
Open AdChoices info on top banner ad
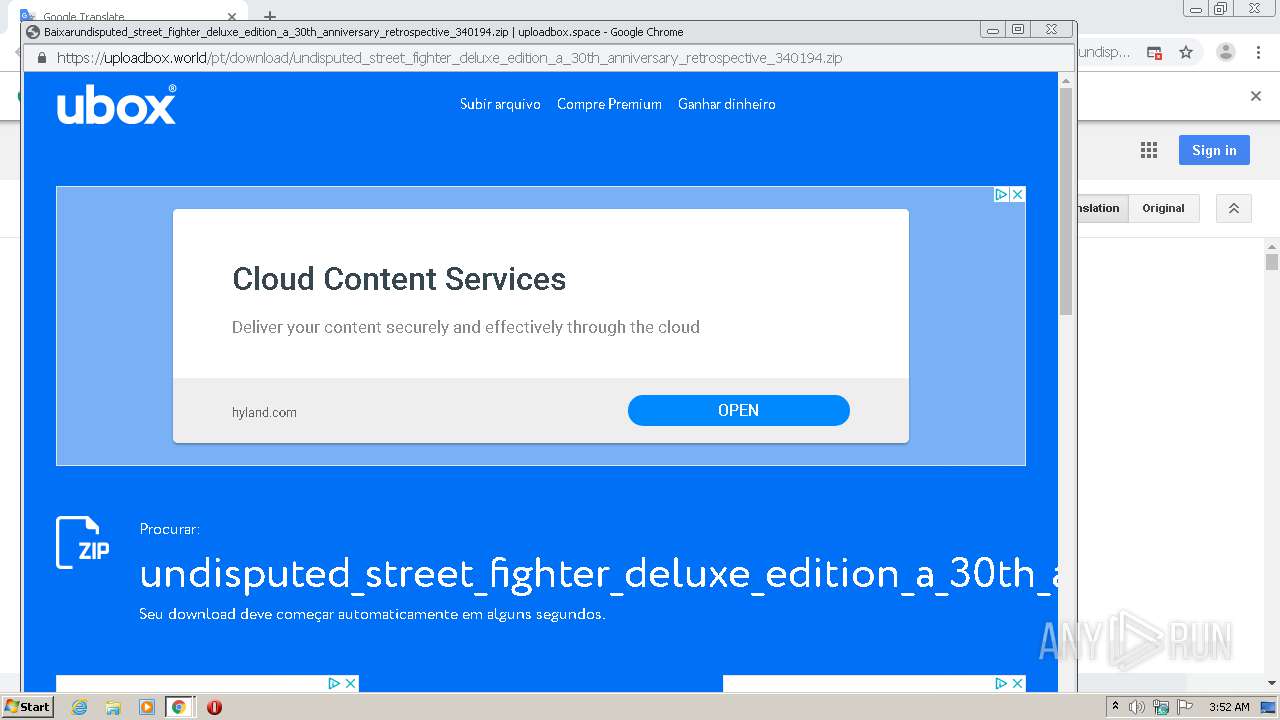pyautogui.click(x=1001, y=195)
